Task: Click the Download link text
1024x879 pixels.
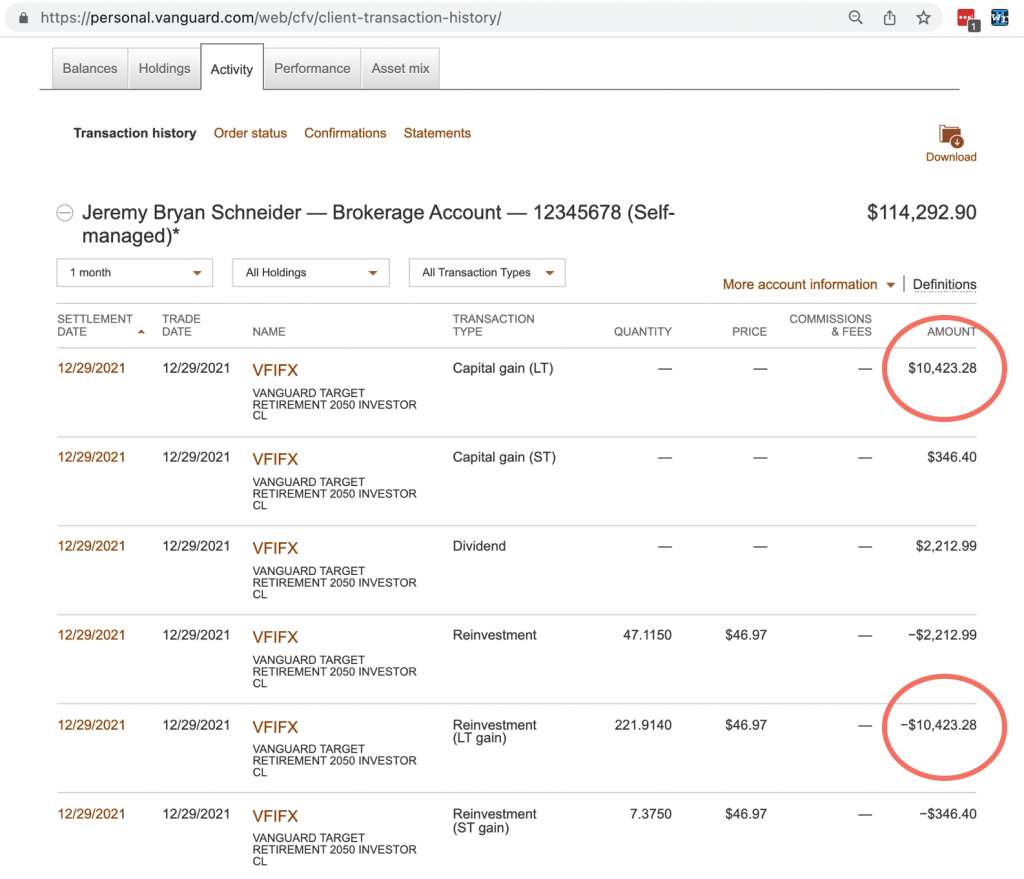Action: pos(951,157)
